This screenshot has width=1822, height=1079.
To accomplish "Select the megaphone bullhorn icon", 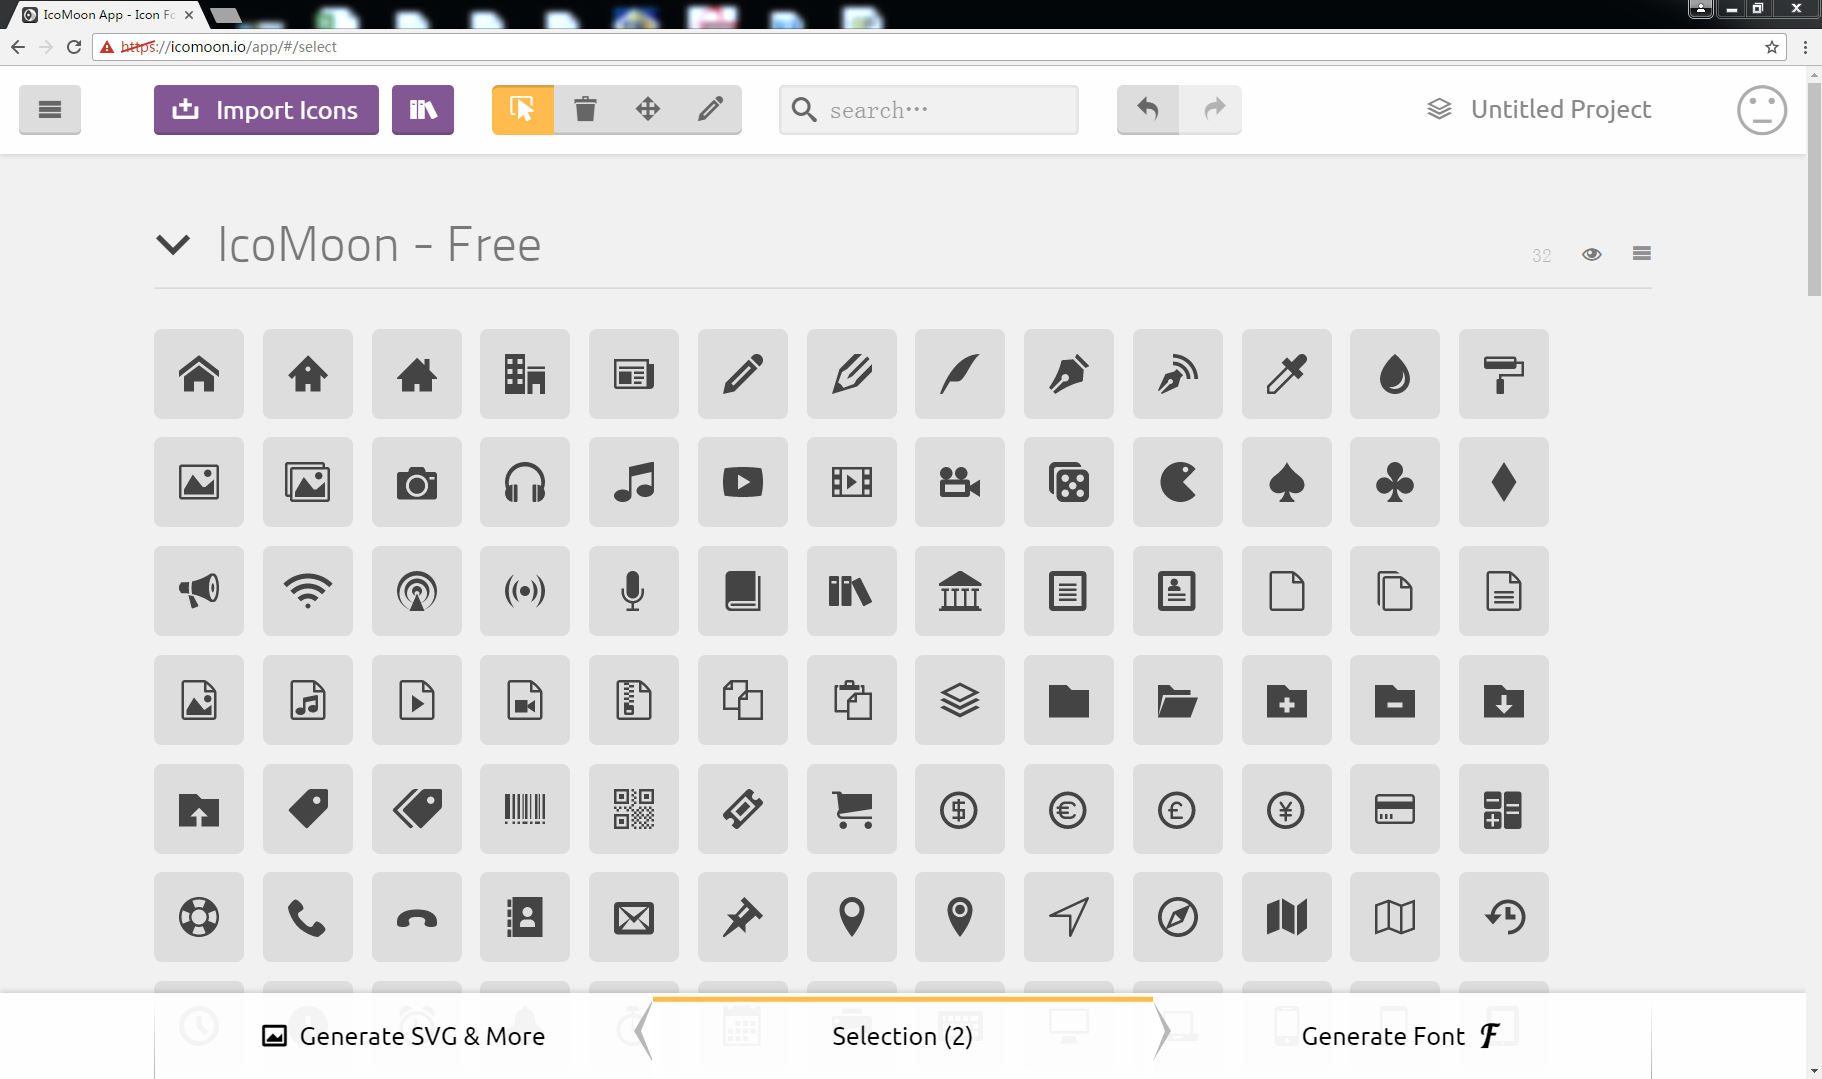I will click(x=199, y=591).
